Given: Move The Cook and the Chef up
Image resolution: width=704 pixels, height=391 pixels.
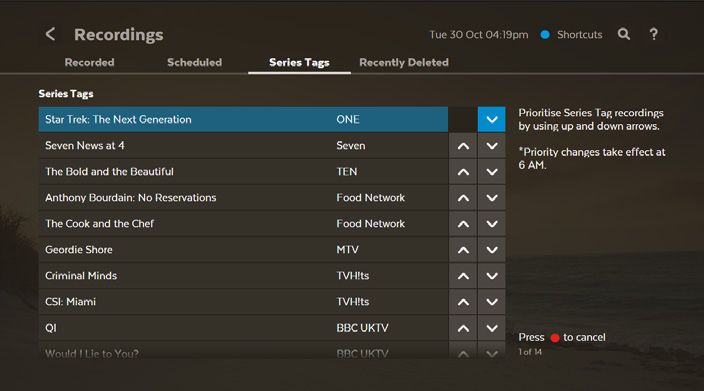Looking at the screenshot, I should point(463,224).
